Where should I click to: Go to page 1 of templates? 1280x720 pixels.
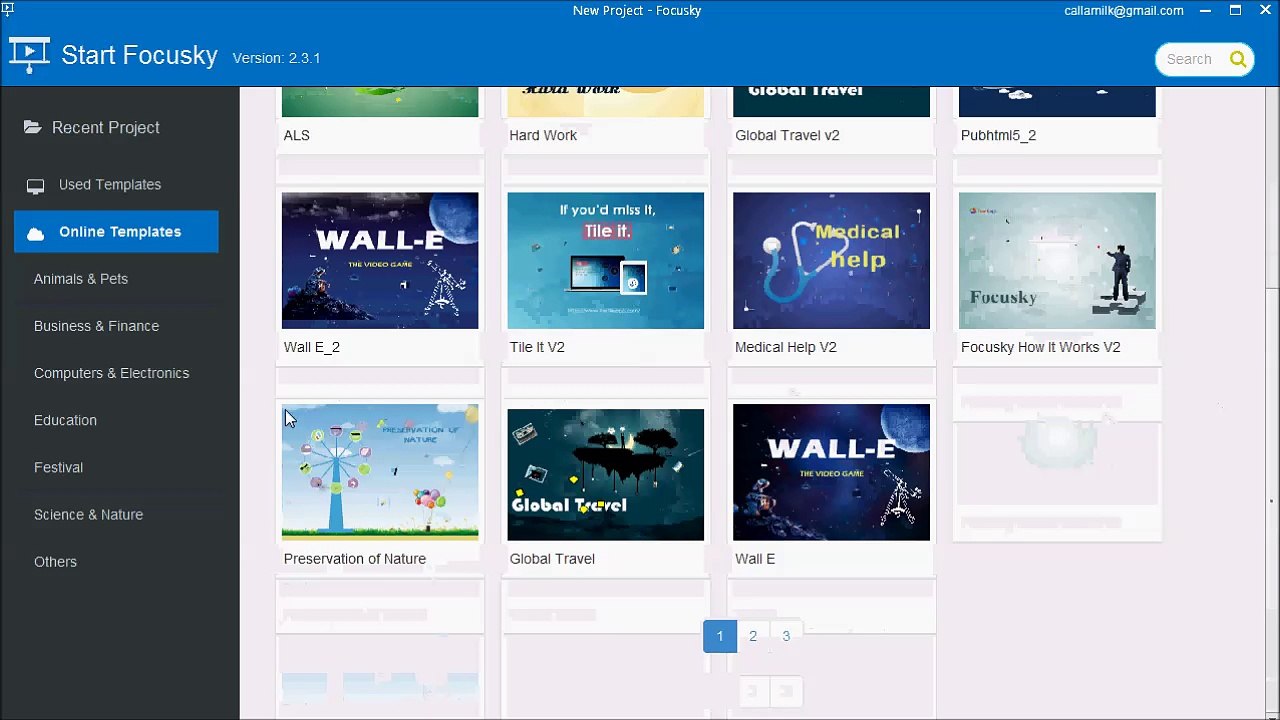720,636
